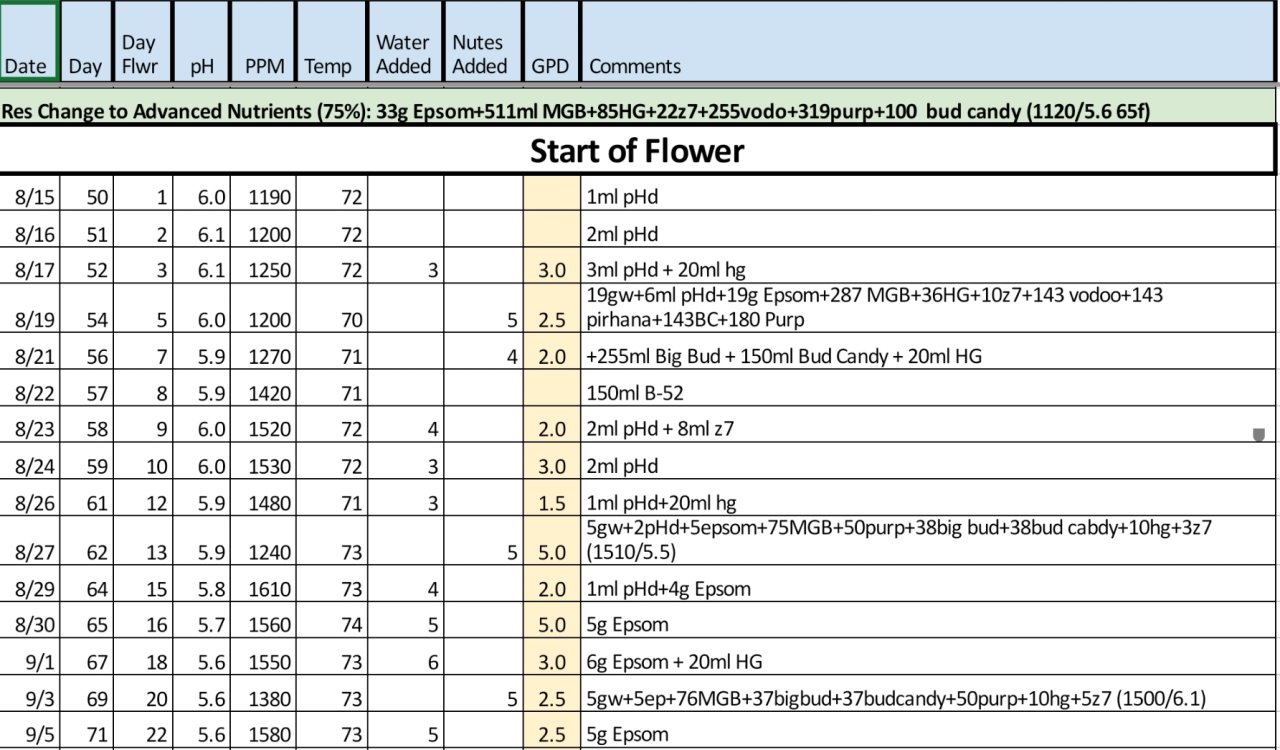This screenshot has width=1280, height=750.
Task: Click comment '1ml pHd+20ml hg'
Action: [662, 504]
